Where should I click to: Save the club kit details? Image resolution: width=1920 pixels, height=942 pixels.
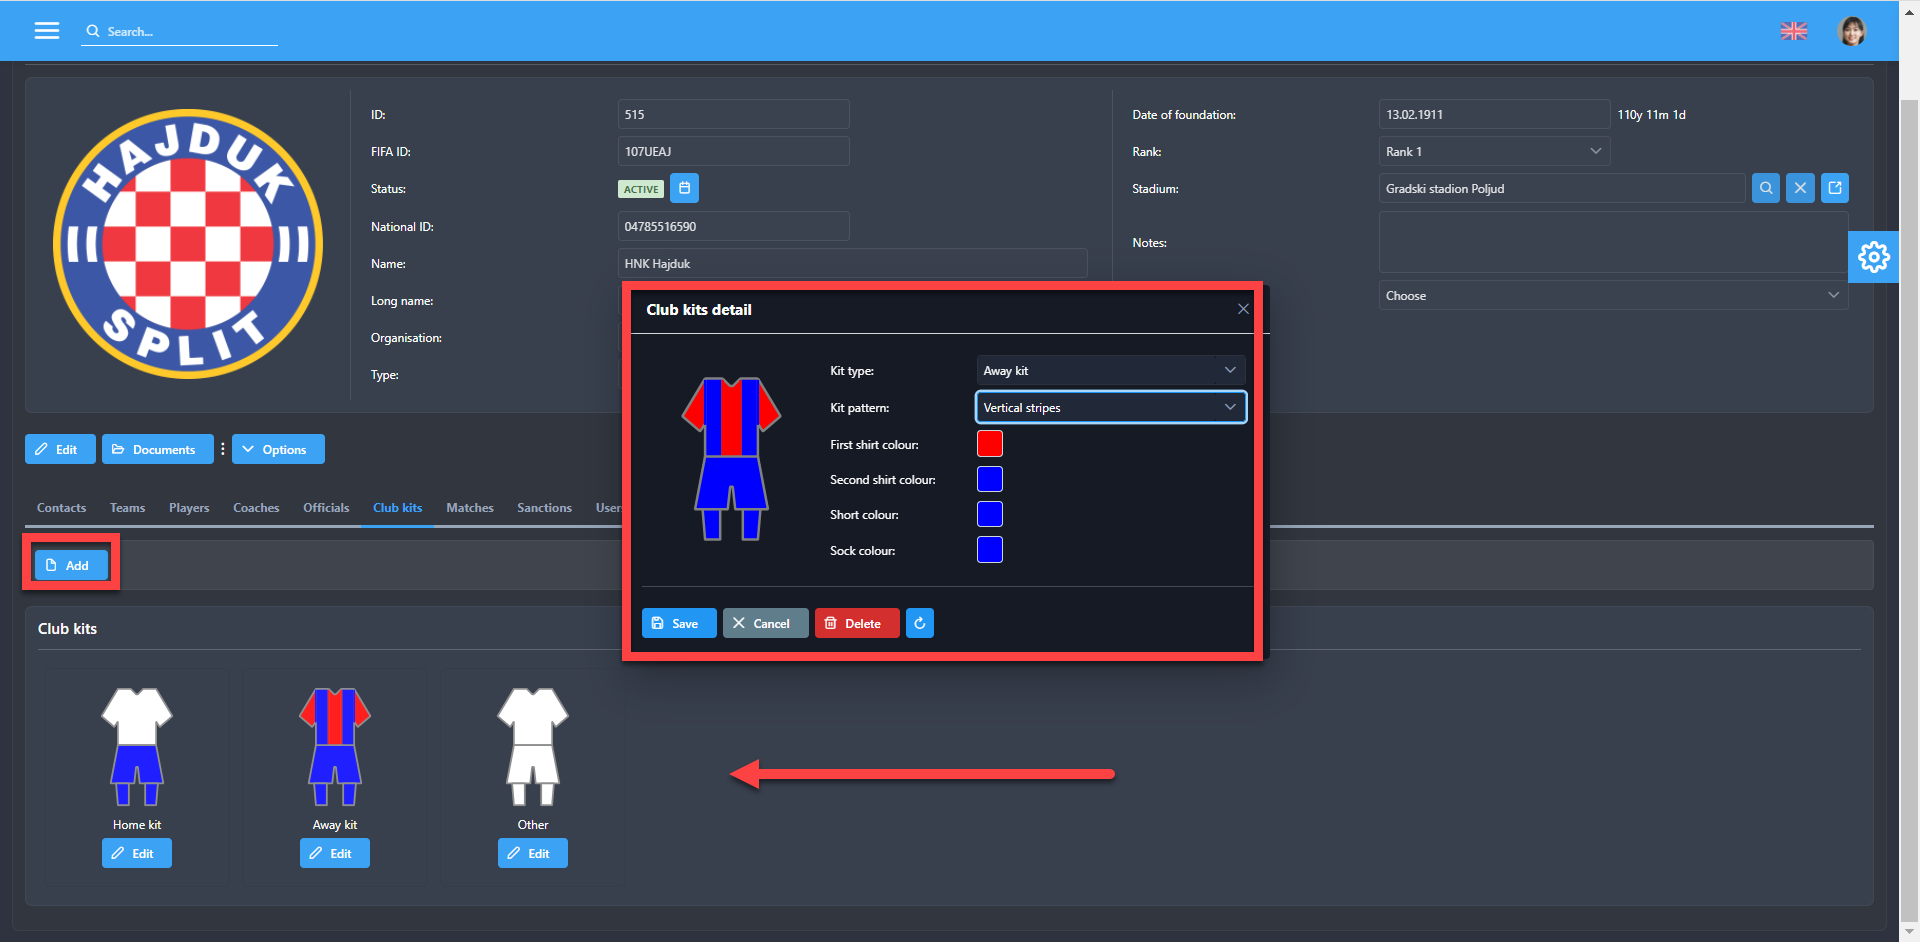(x=678, y=623)
